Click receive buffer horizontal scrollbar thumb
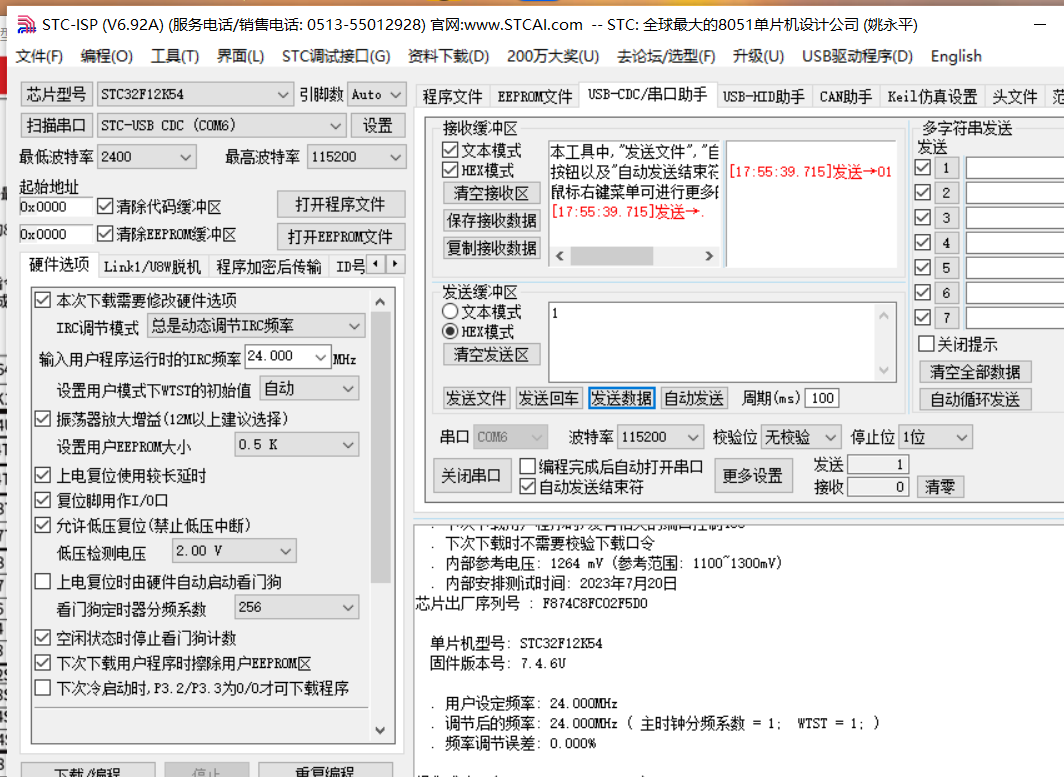The image size is (1064, 777). 611,256
